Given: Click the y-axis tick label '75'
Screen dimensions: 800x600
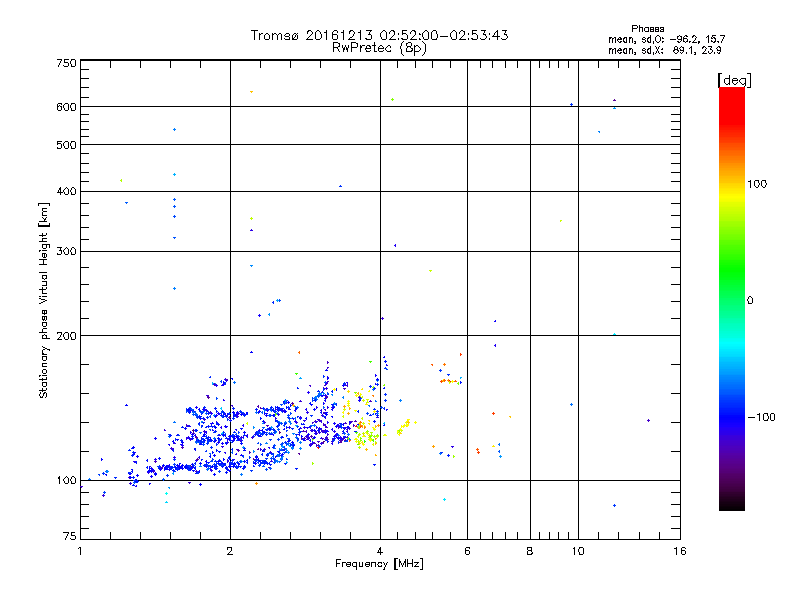Looking at the screenshot, I should pos(70,536).
